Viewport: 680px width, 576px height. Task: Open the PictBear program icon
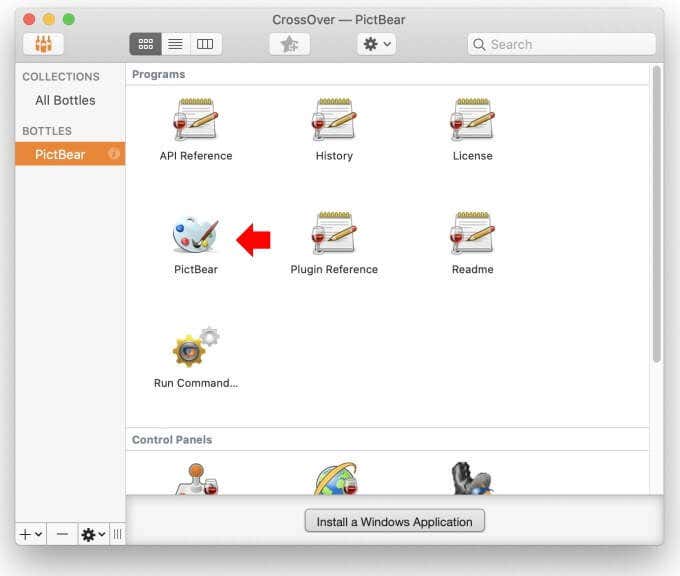tap(196, 235)
